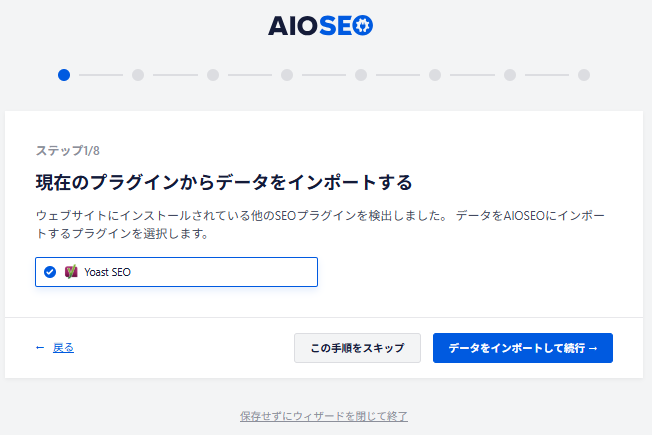Click the first wizard step dot

[64, 74]
